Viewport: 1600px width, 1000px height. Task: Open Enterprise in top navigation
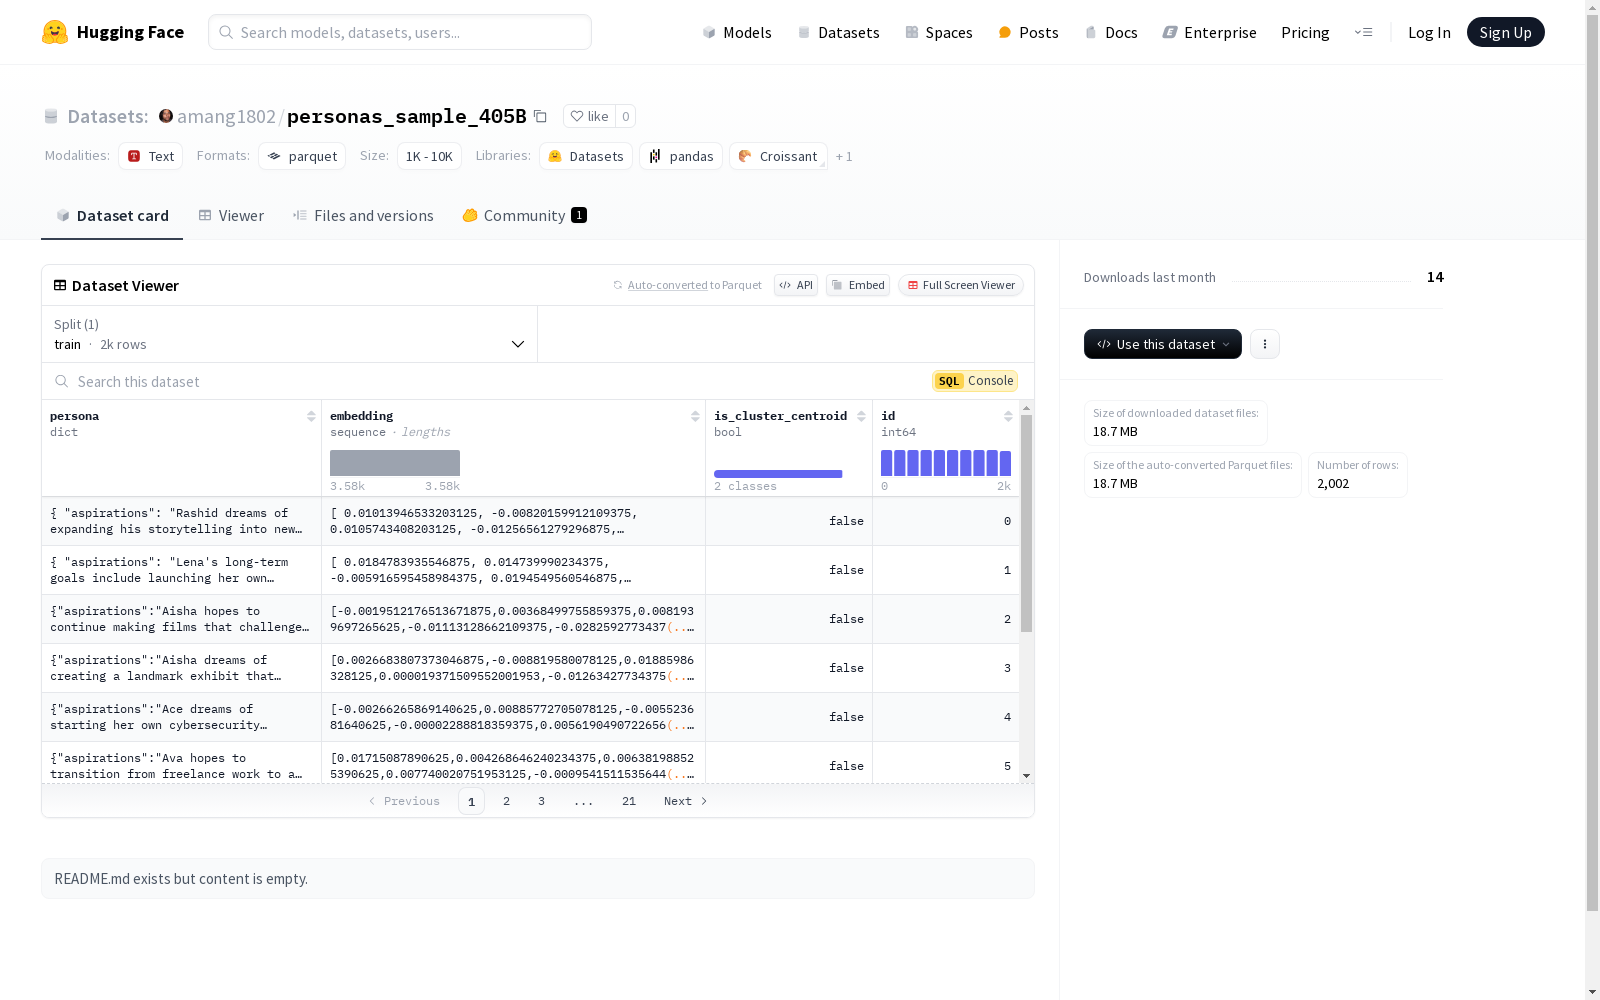(x=1209, y=32)
